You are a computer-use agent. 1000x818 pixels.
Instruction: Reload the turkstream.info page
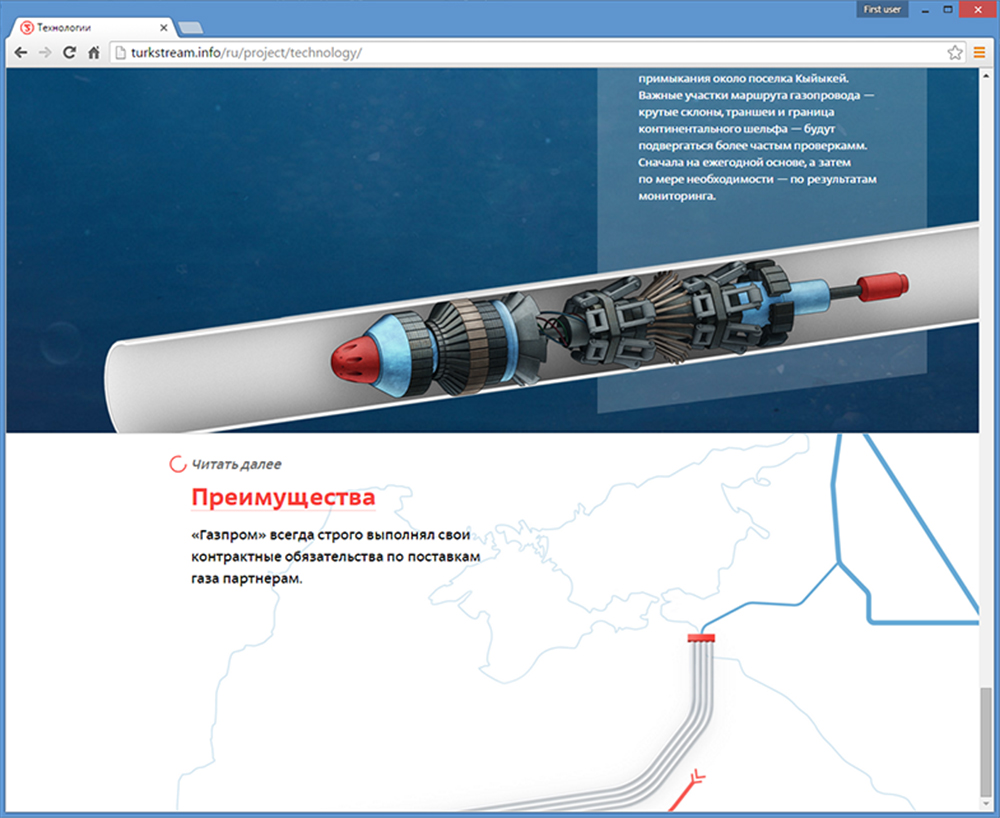pos(69,52)
